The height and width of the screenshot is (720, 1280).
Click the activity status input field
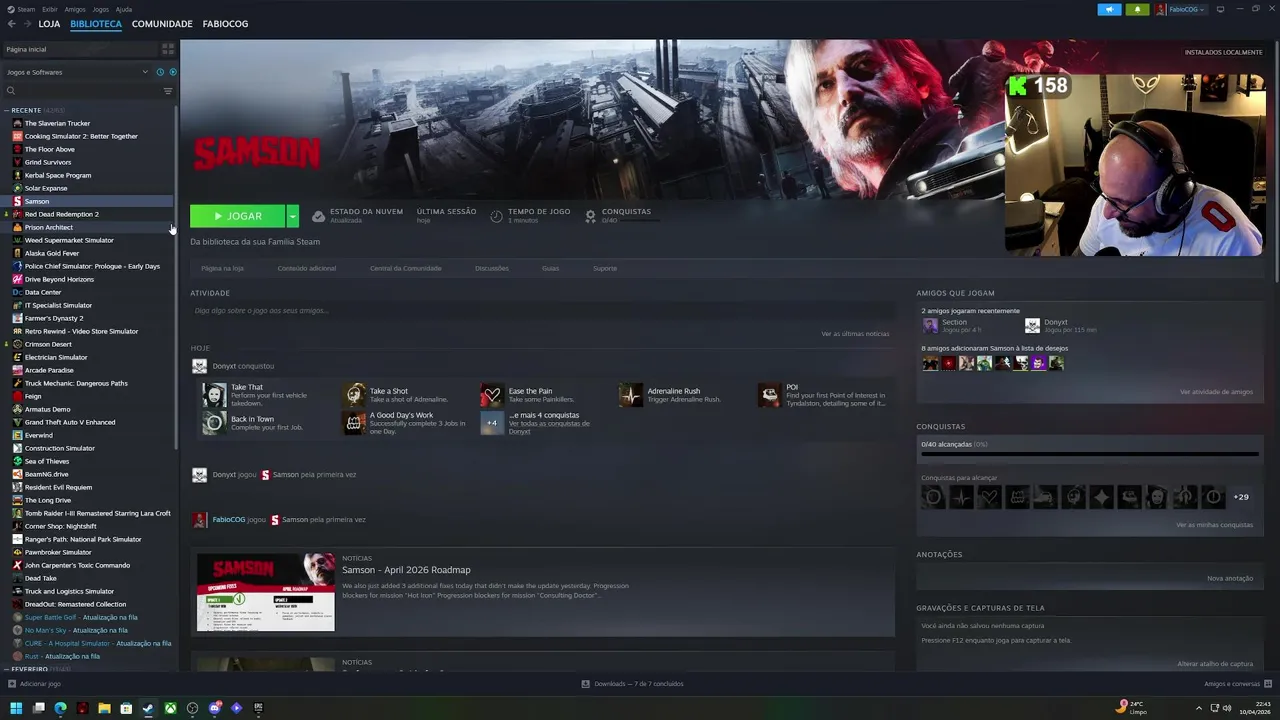click(x=540, y=311)
